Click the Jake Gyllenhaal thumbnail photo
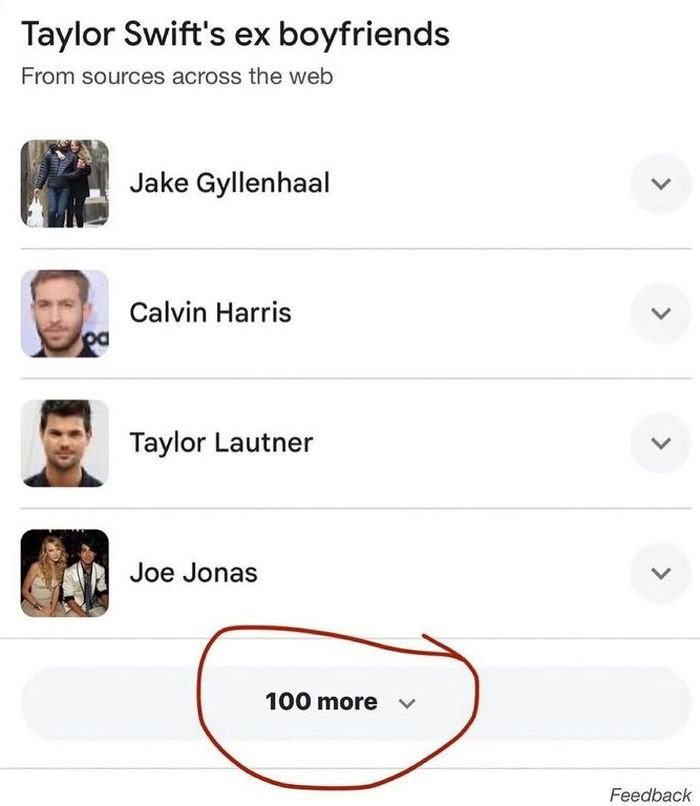This screenshot has height=806, width=700. click(x=64, y=183)
